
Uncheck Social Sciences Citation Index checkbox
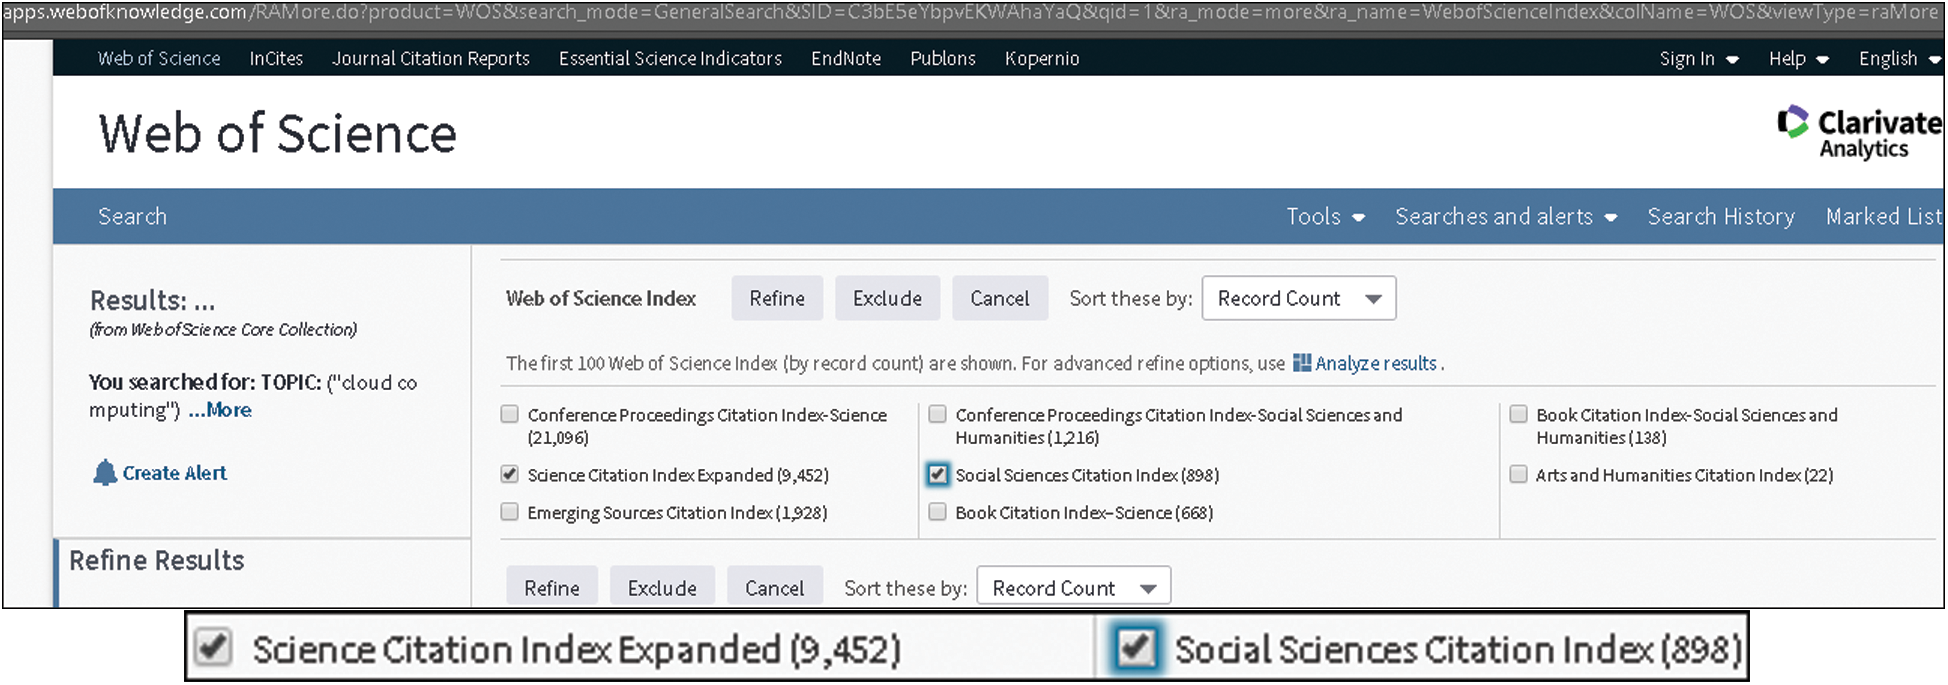click(937, 475)
